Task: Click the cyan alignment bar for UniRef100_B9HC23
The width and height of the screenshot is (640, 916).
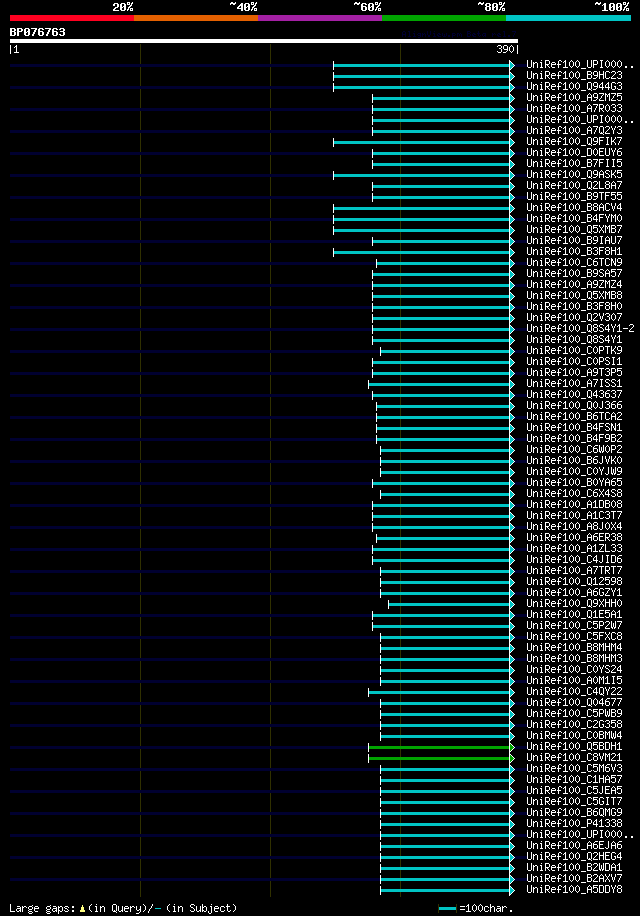Action: click(423, 77)
